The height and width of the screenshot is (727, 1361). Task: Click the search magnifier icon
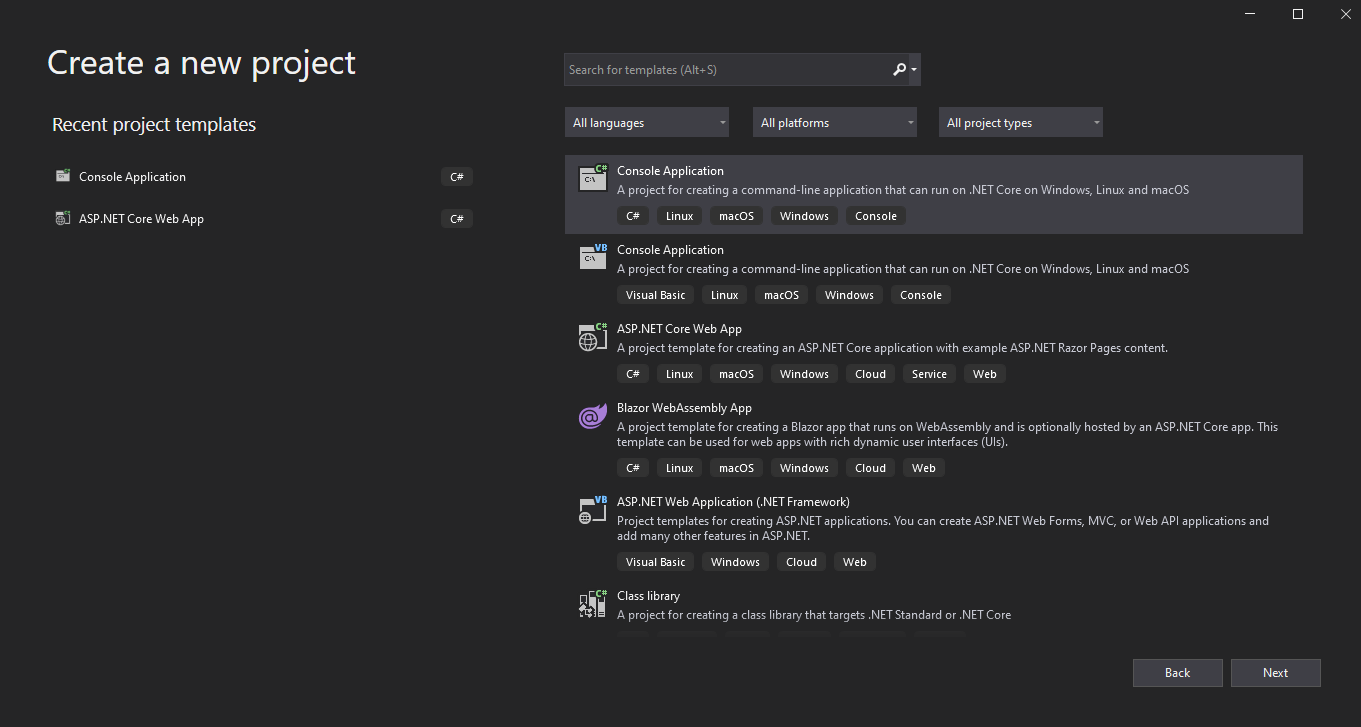(x=899, y=70)
